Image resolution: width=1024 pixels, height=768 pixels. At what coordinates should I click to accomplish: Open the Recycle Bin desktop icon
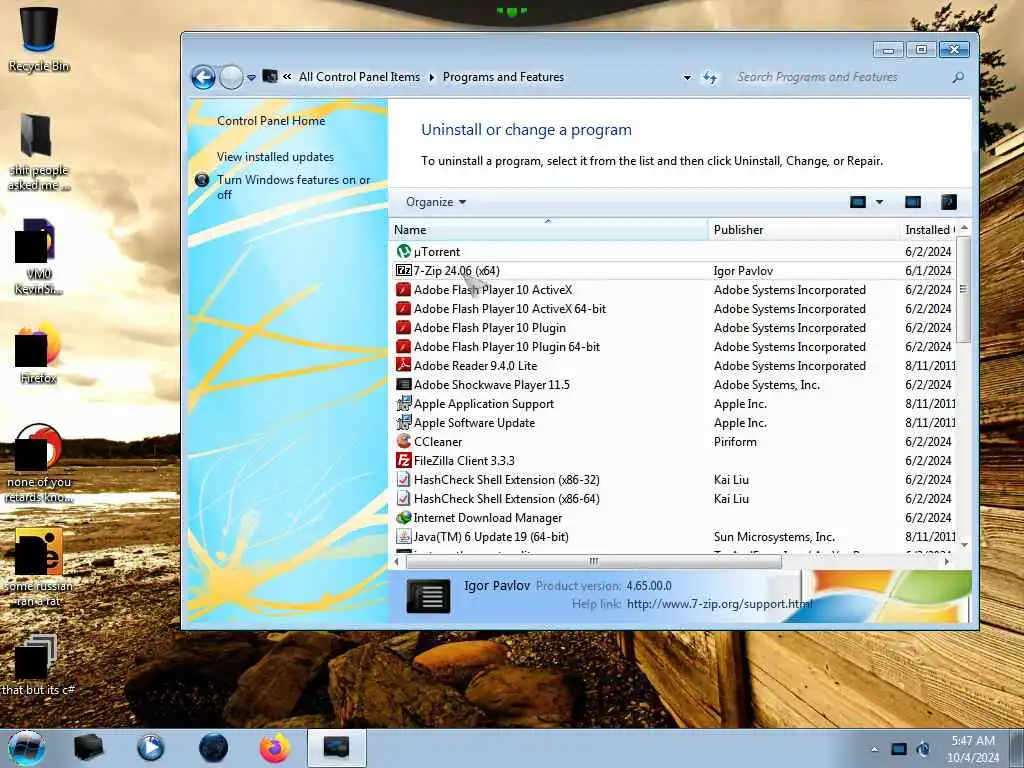39,39
